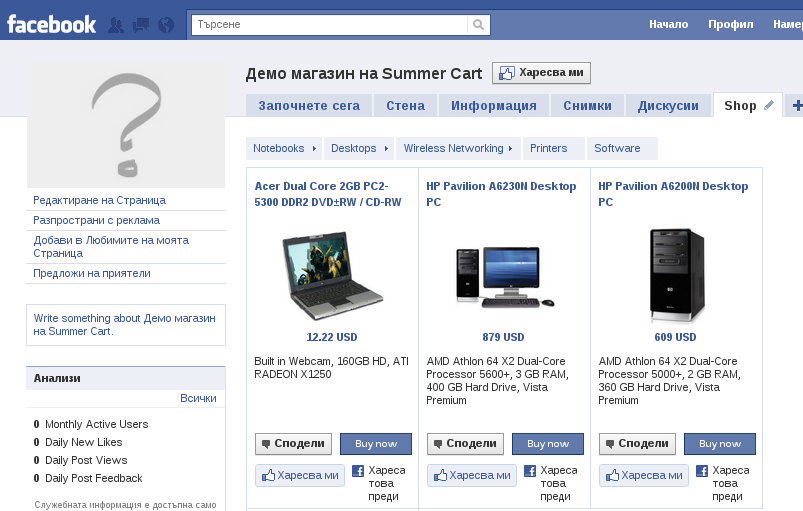Open the Снимки tab
803x511 pixels.
(x=580, y=106)
